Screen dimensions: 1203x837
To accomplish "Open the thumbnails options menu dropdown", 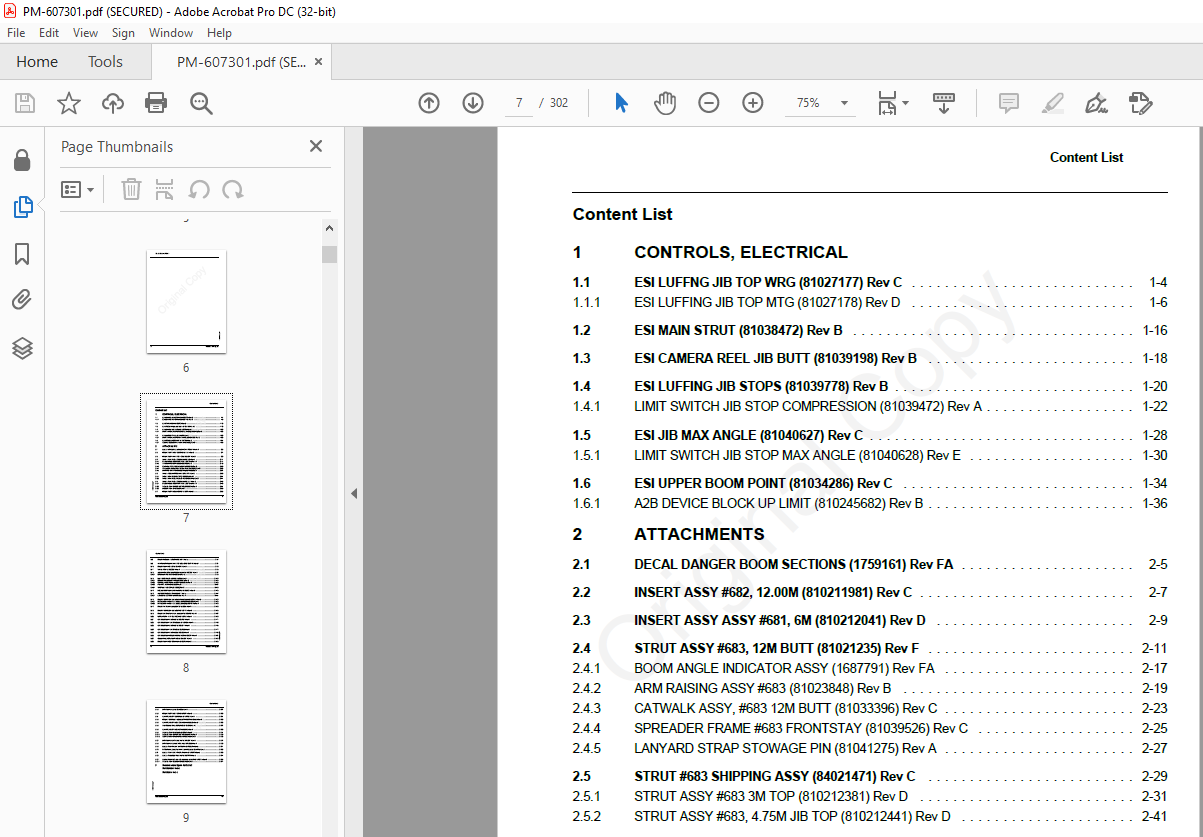I will pyautogui.click(x=78, y=189).
